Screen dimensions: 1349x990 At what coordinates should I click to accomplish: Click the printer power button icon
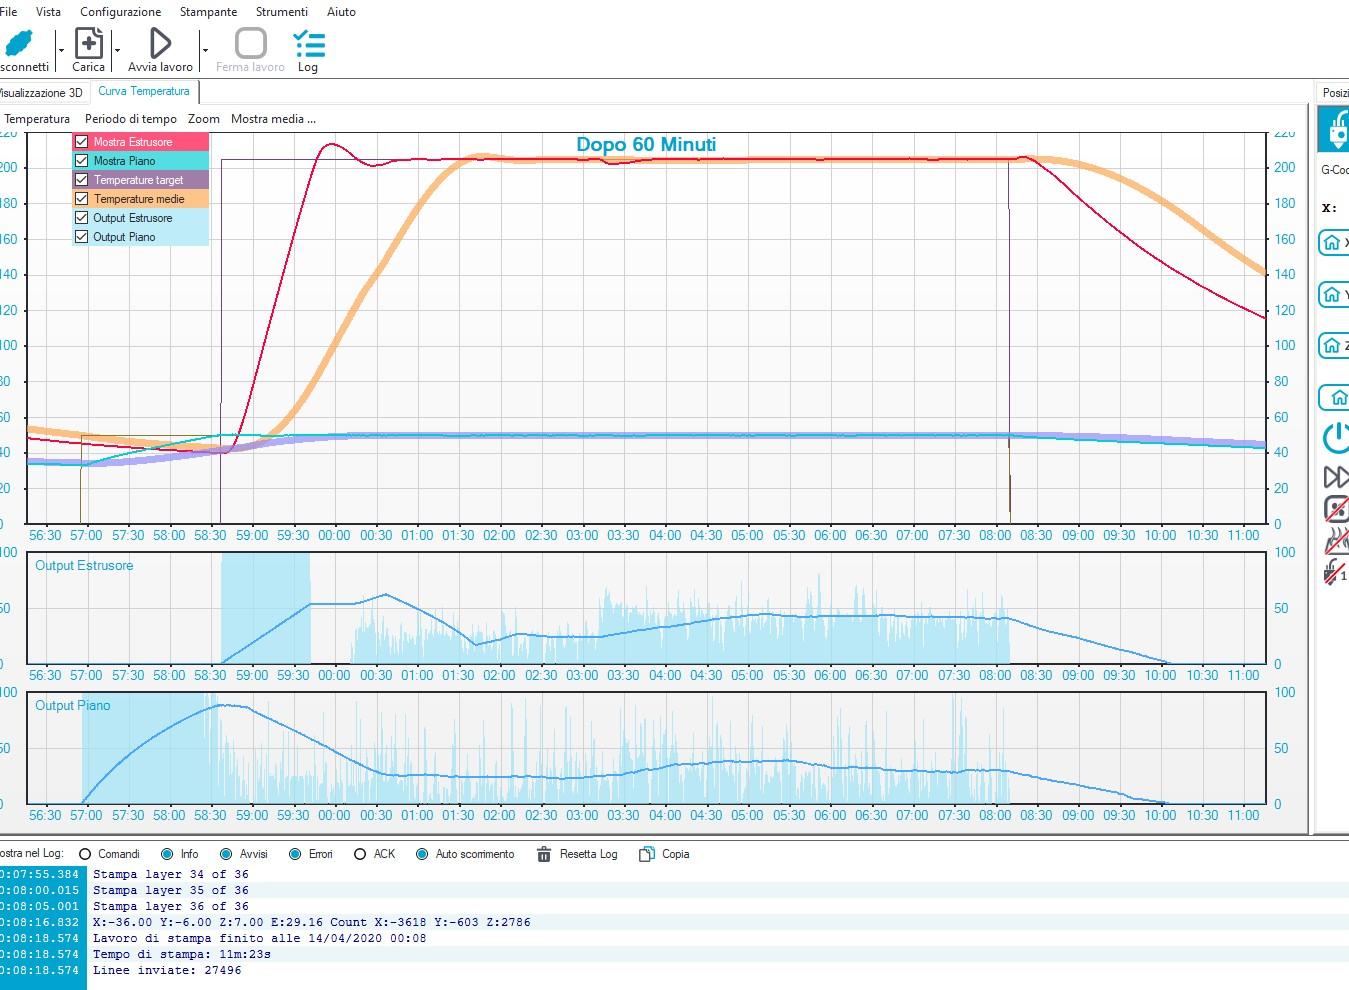click(x=1336, y=437)
